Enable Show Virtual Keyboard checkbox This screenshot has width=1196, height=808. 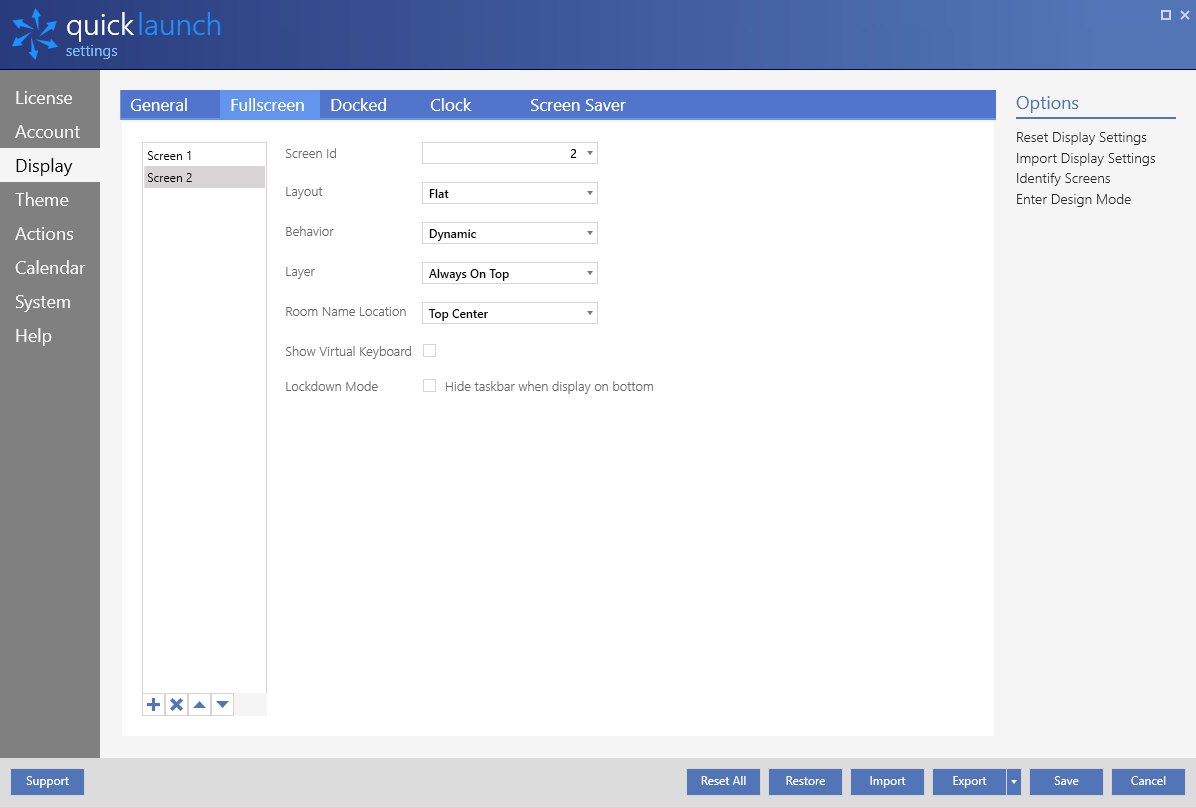429,351
